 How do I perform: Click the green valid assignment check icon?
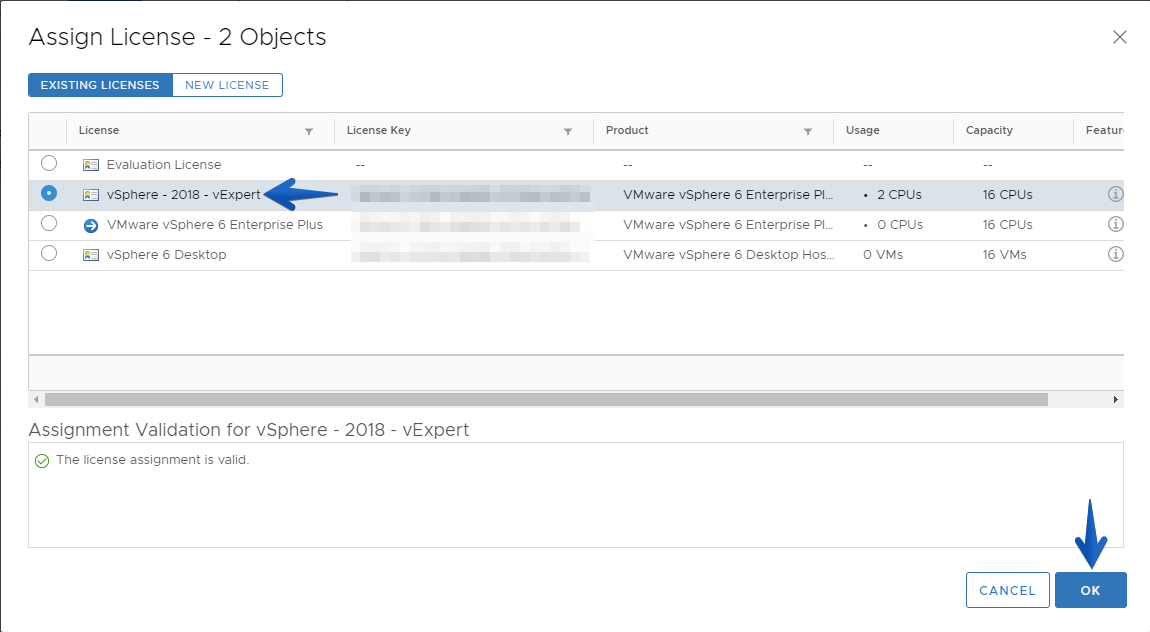click(42, 460)
